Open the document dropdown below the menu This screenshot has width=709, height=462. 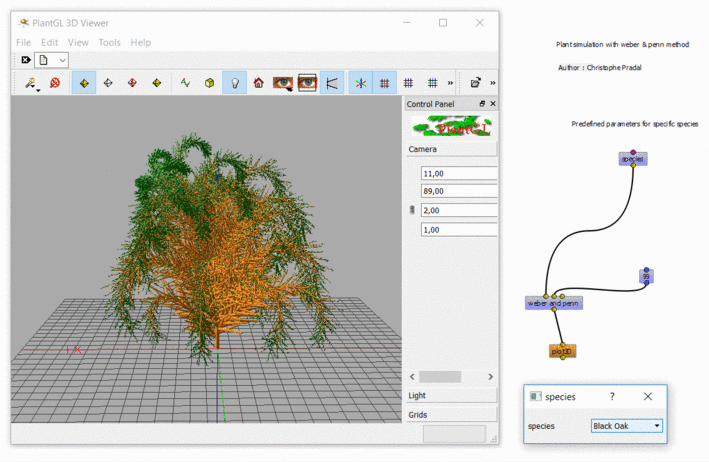pyautogui.click(x=52, y=60)
